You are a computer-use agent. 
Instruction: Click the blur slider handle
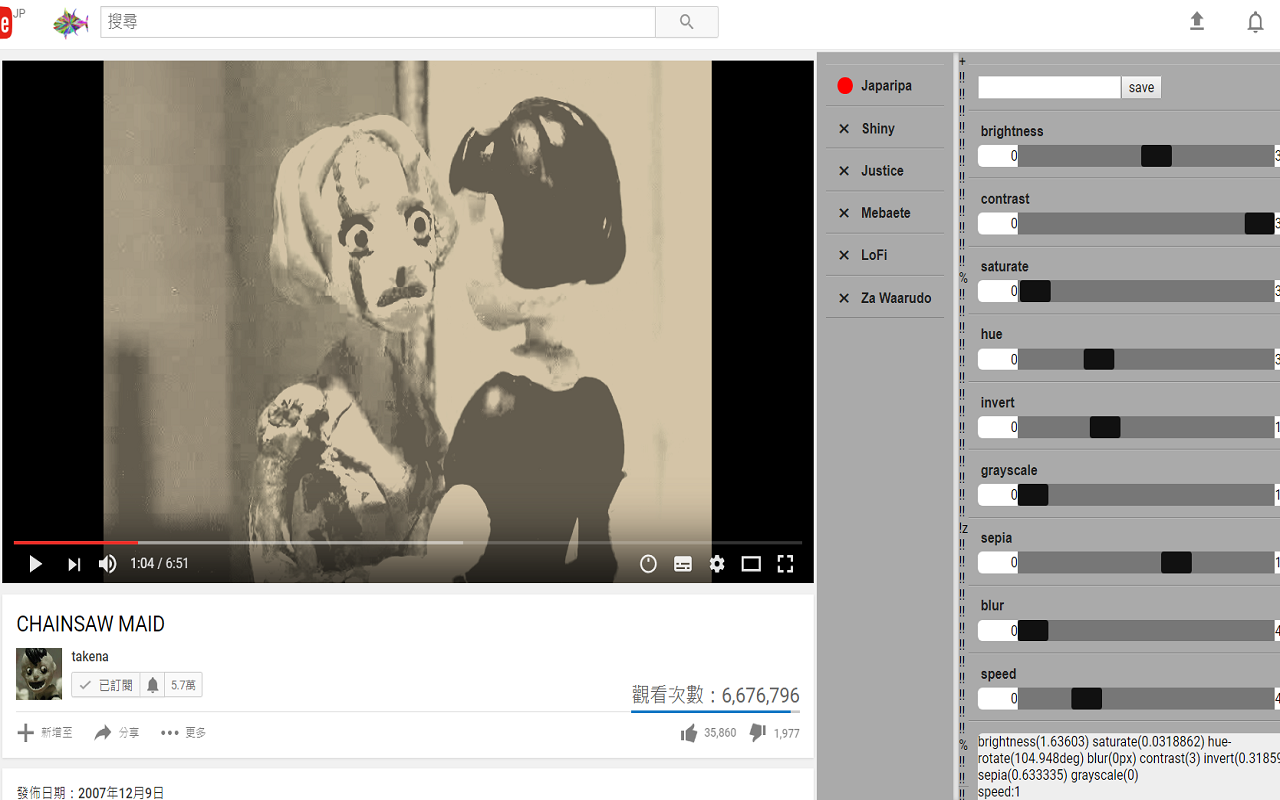pos(1033,630)
